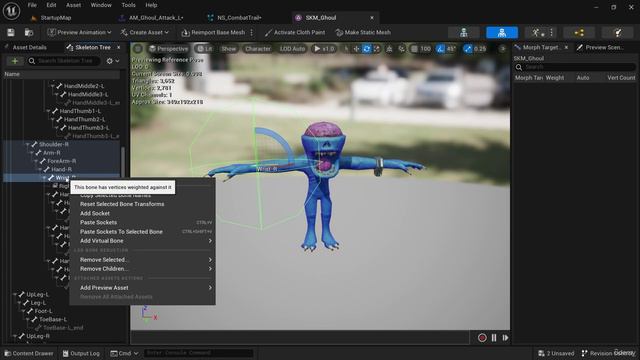Click the bone icon of Shoulder-R
The width and height of the screenshot is (640, 360).
34,144
